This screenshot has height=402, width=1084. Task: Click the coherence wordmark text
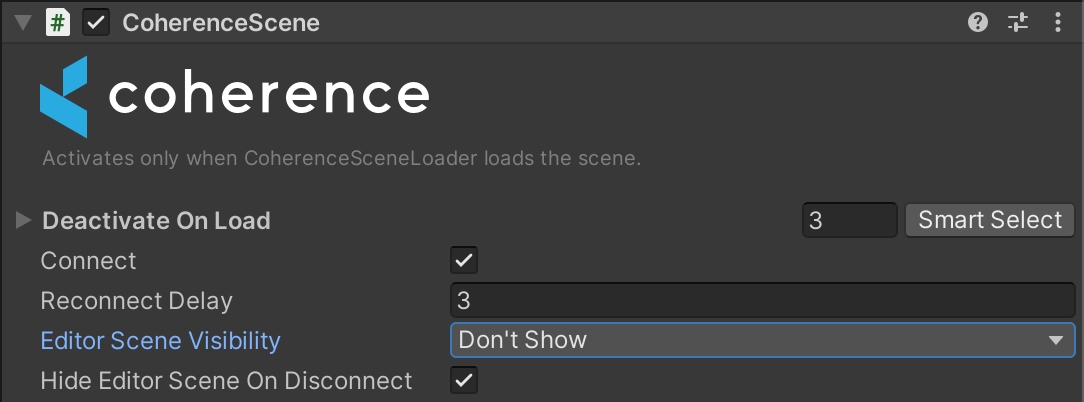click(268, 96)
